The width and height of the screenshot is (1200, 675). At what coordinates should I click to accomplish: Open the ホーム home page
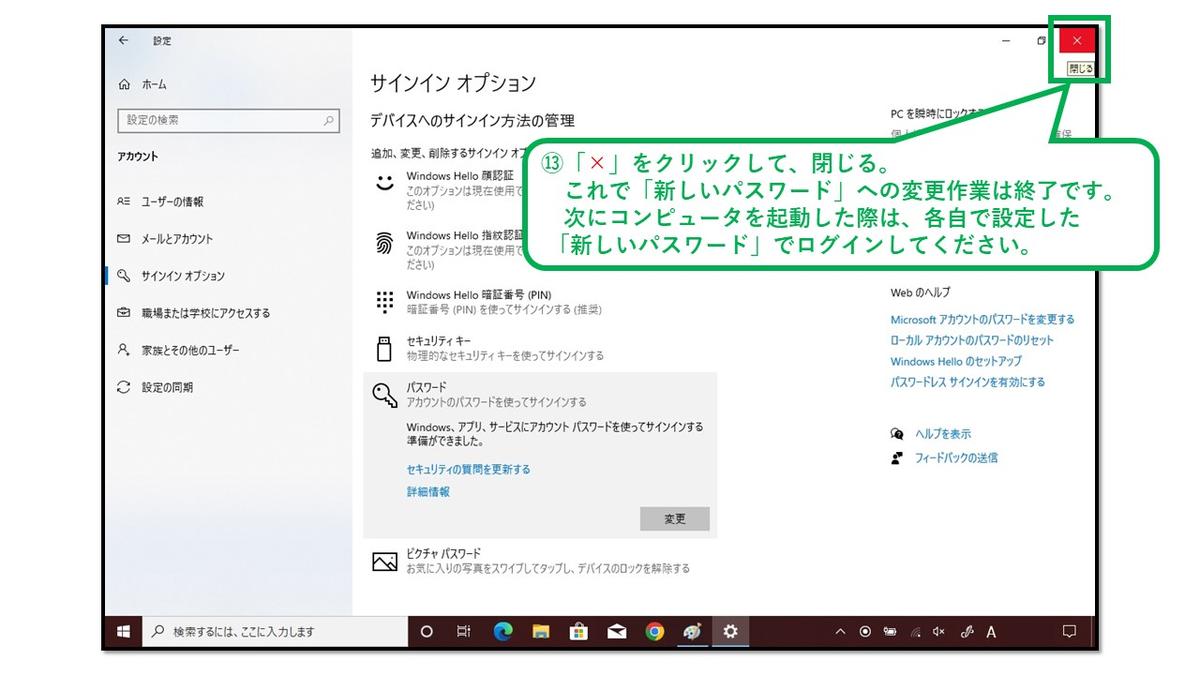coord(143,84)
